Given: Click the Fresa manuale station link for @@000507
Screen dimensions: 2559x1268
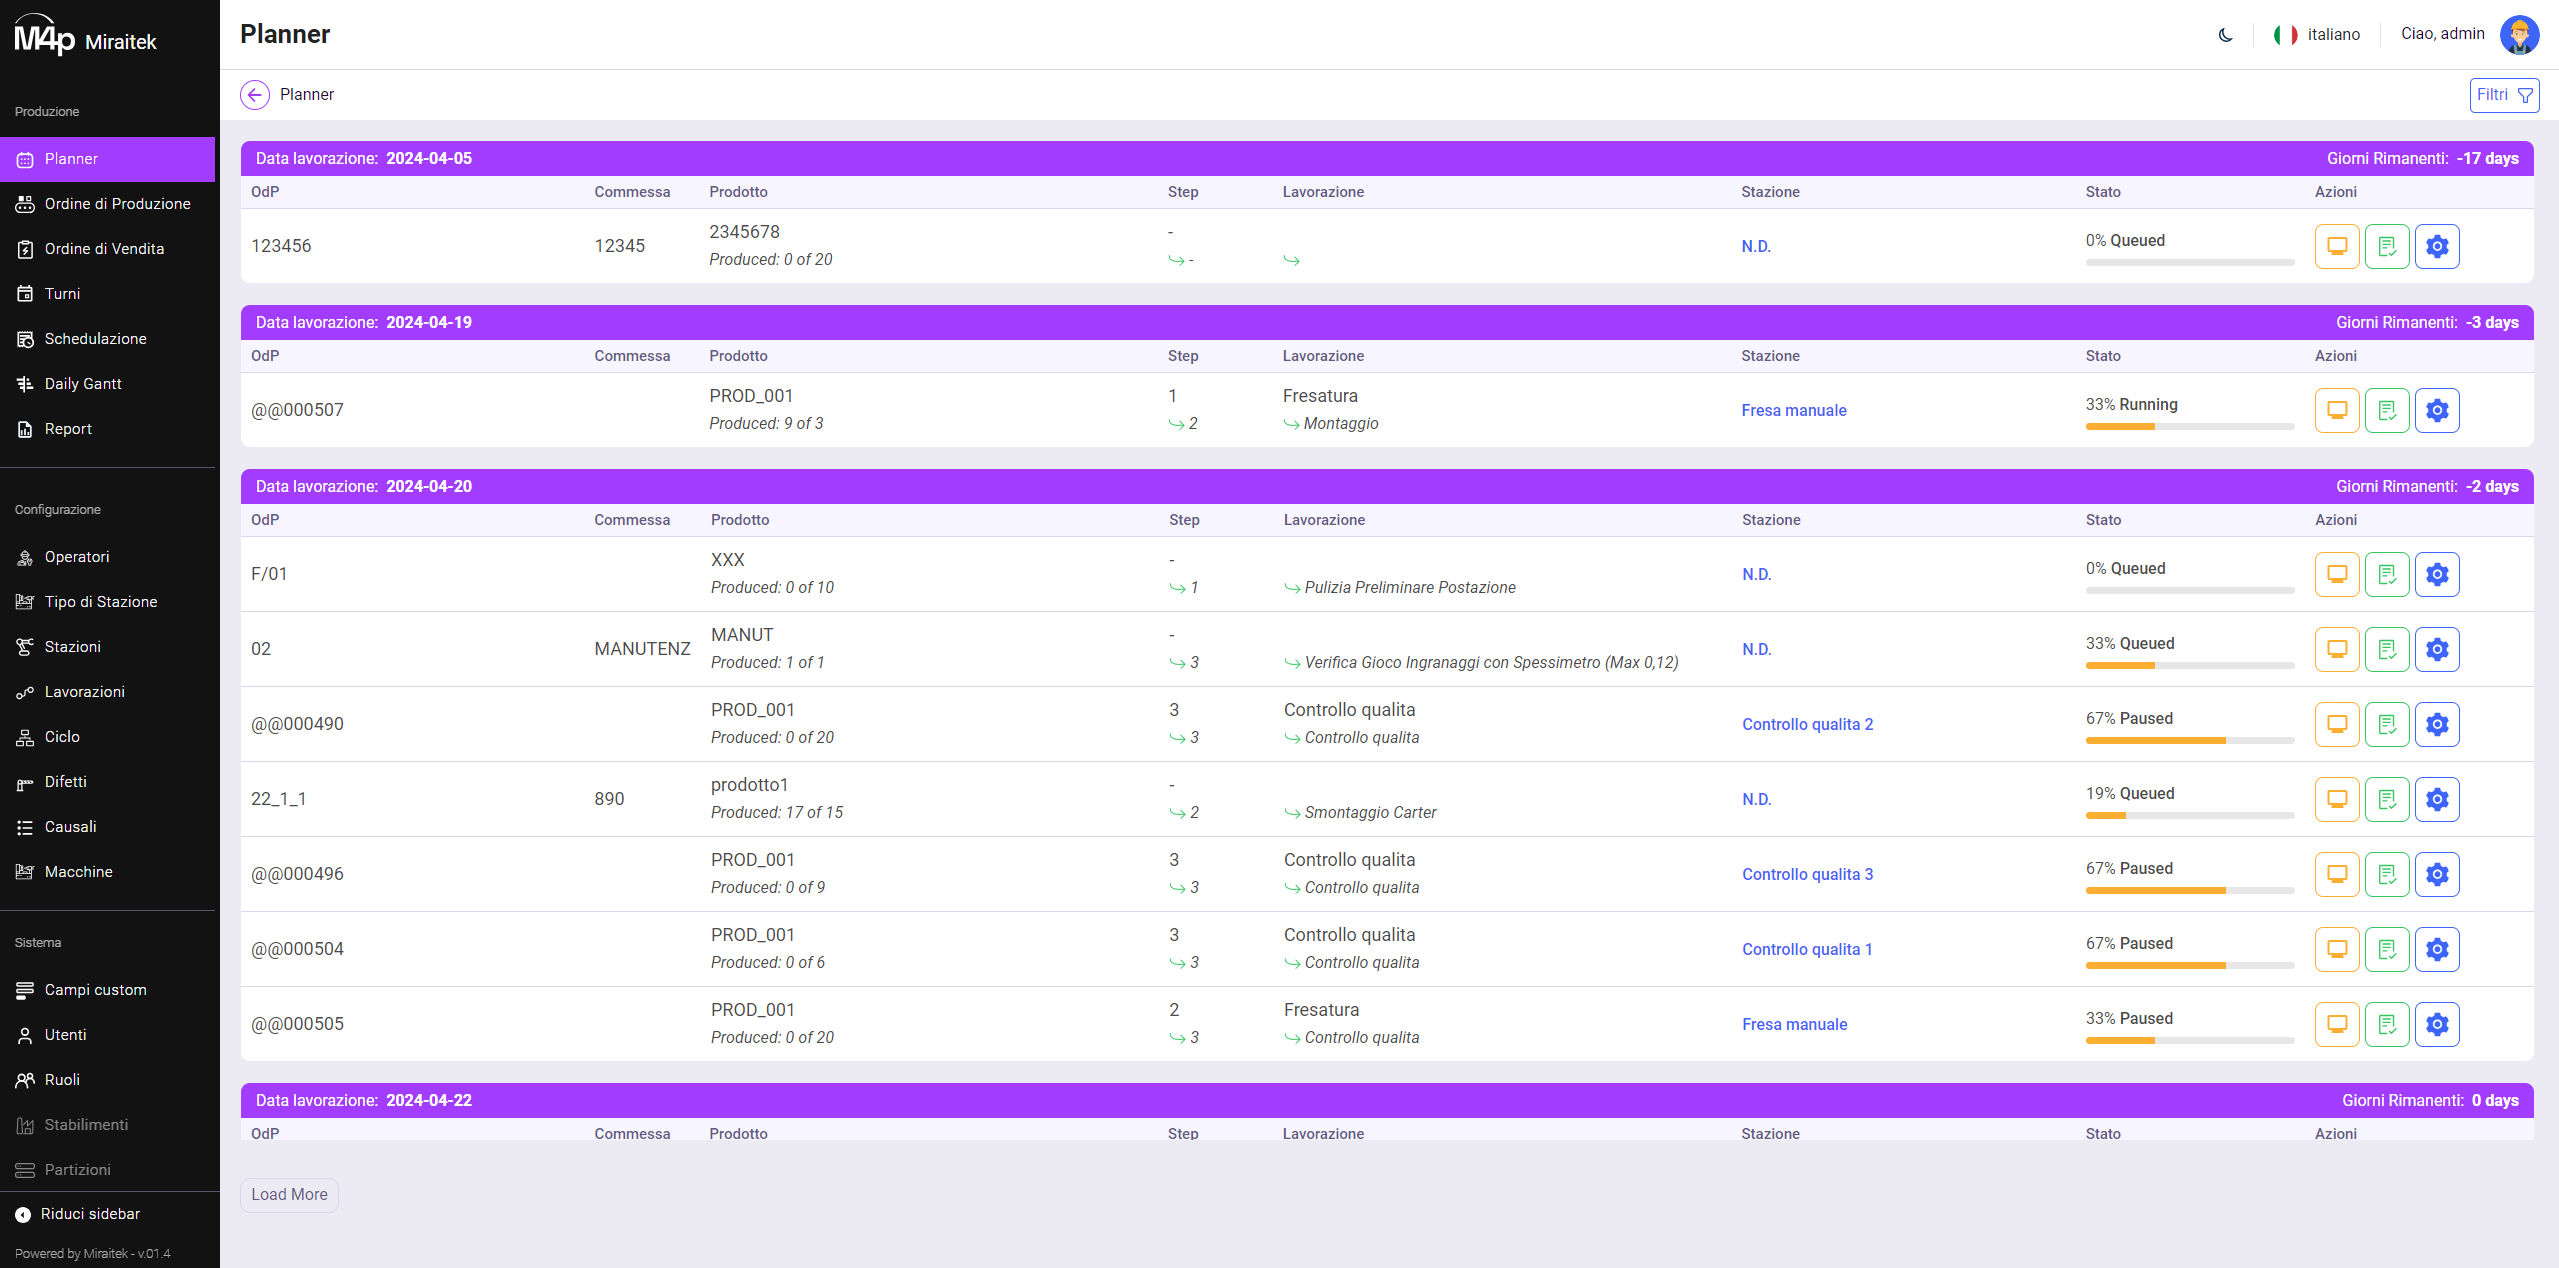Looking at the screenshot, I should tap(1794, 411).
